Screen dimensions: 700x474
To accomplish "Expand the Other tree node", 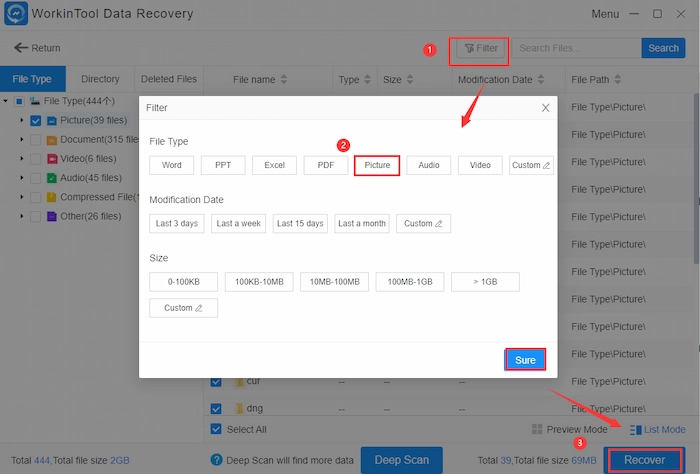I will (21, 216).
